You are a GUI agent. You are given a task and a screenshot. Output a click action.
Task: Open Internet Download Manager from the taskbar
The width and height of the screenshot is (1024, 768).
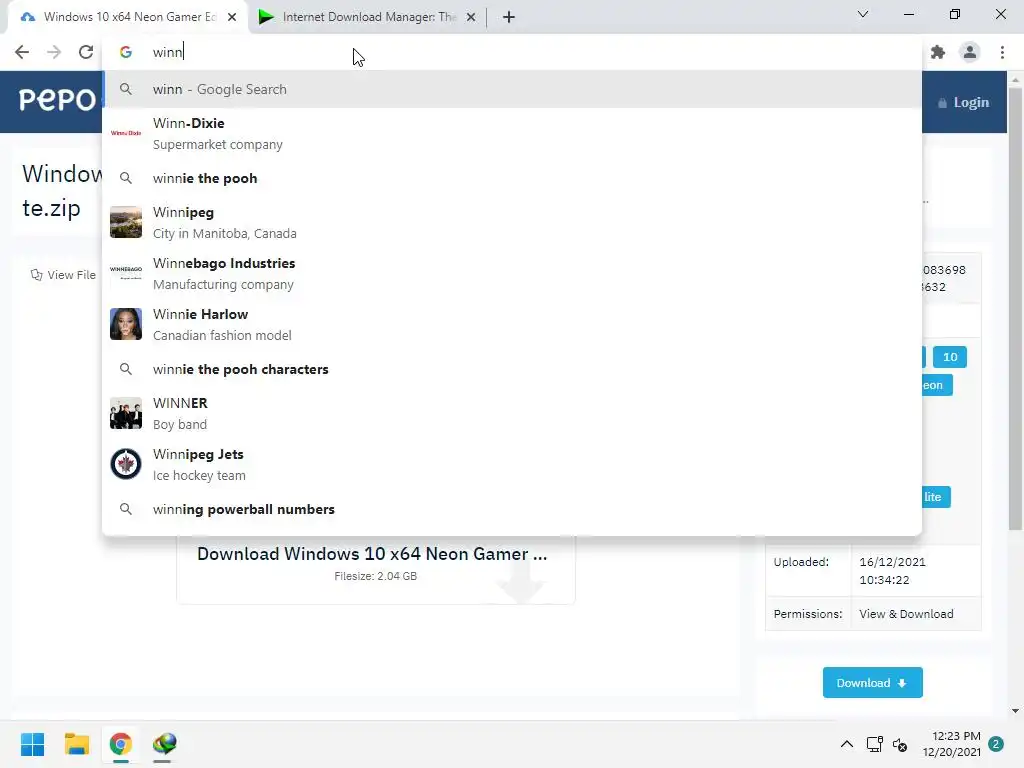(164, 744)
